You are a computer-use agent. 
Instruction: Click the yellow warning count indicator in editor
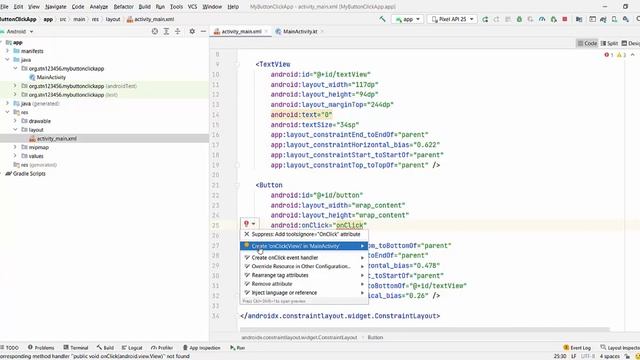(621, 55)
